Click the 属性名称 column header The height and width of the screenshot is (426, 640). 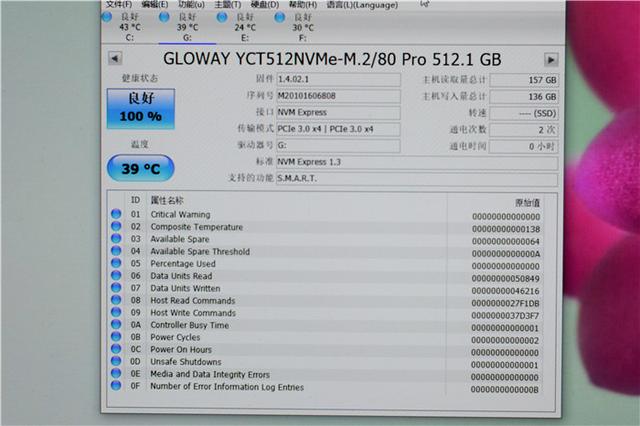(167, 200)
